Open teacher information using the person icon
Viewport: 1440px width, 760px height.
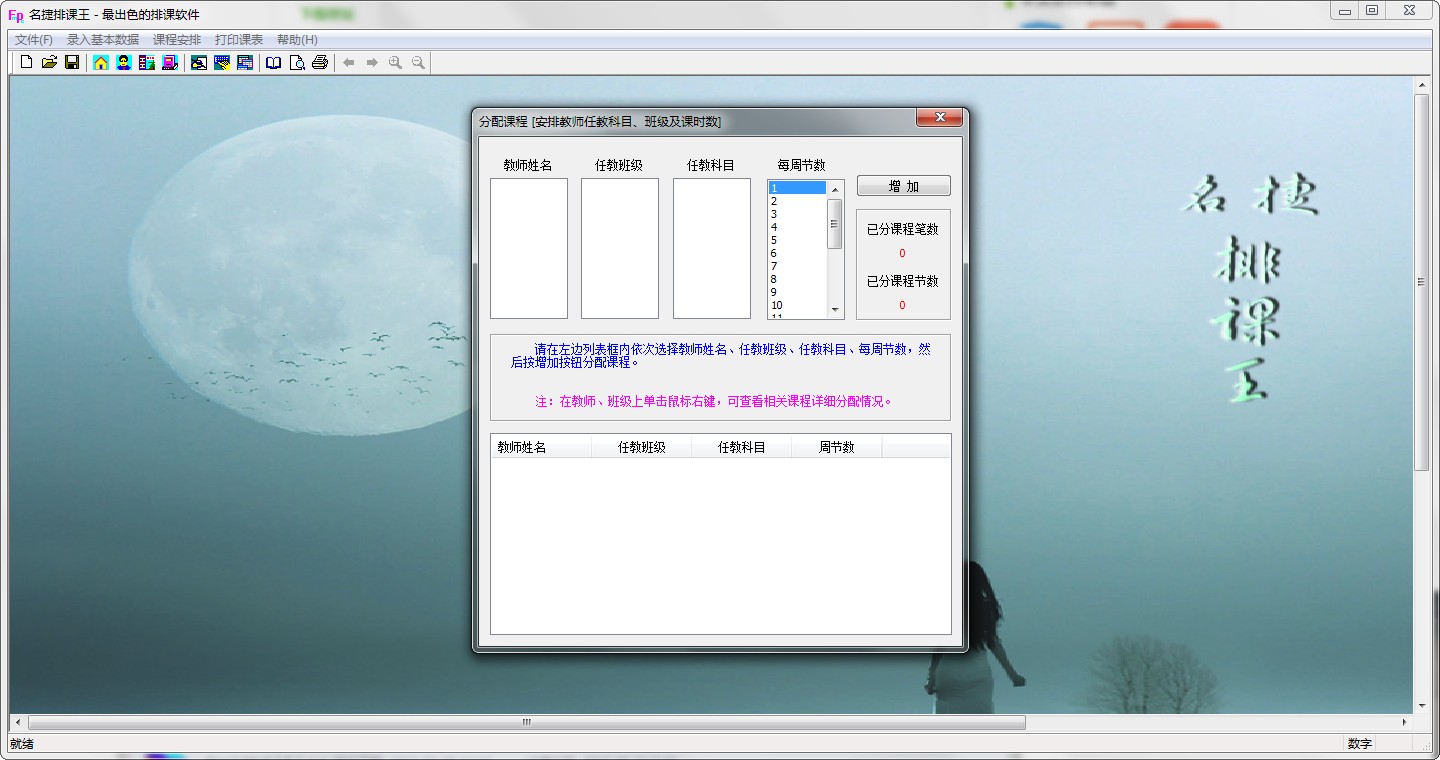122,61
